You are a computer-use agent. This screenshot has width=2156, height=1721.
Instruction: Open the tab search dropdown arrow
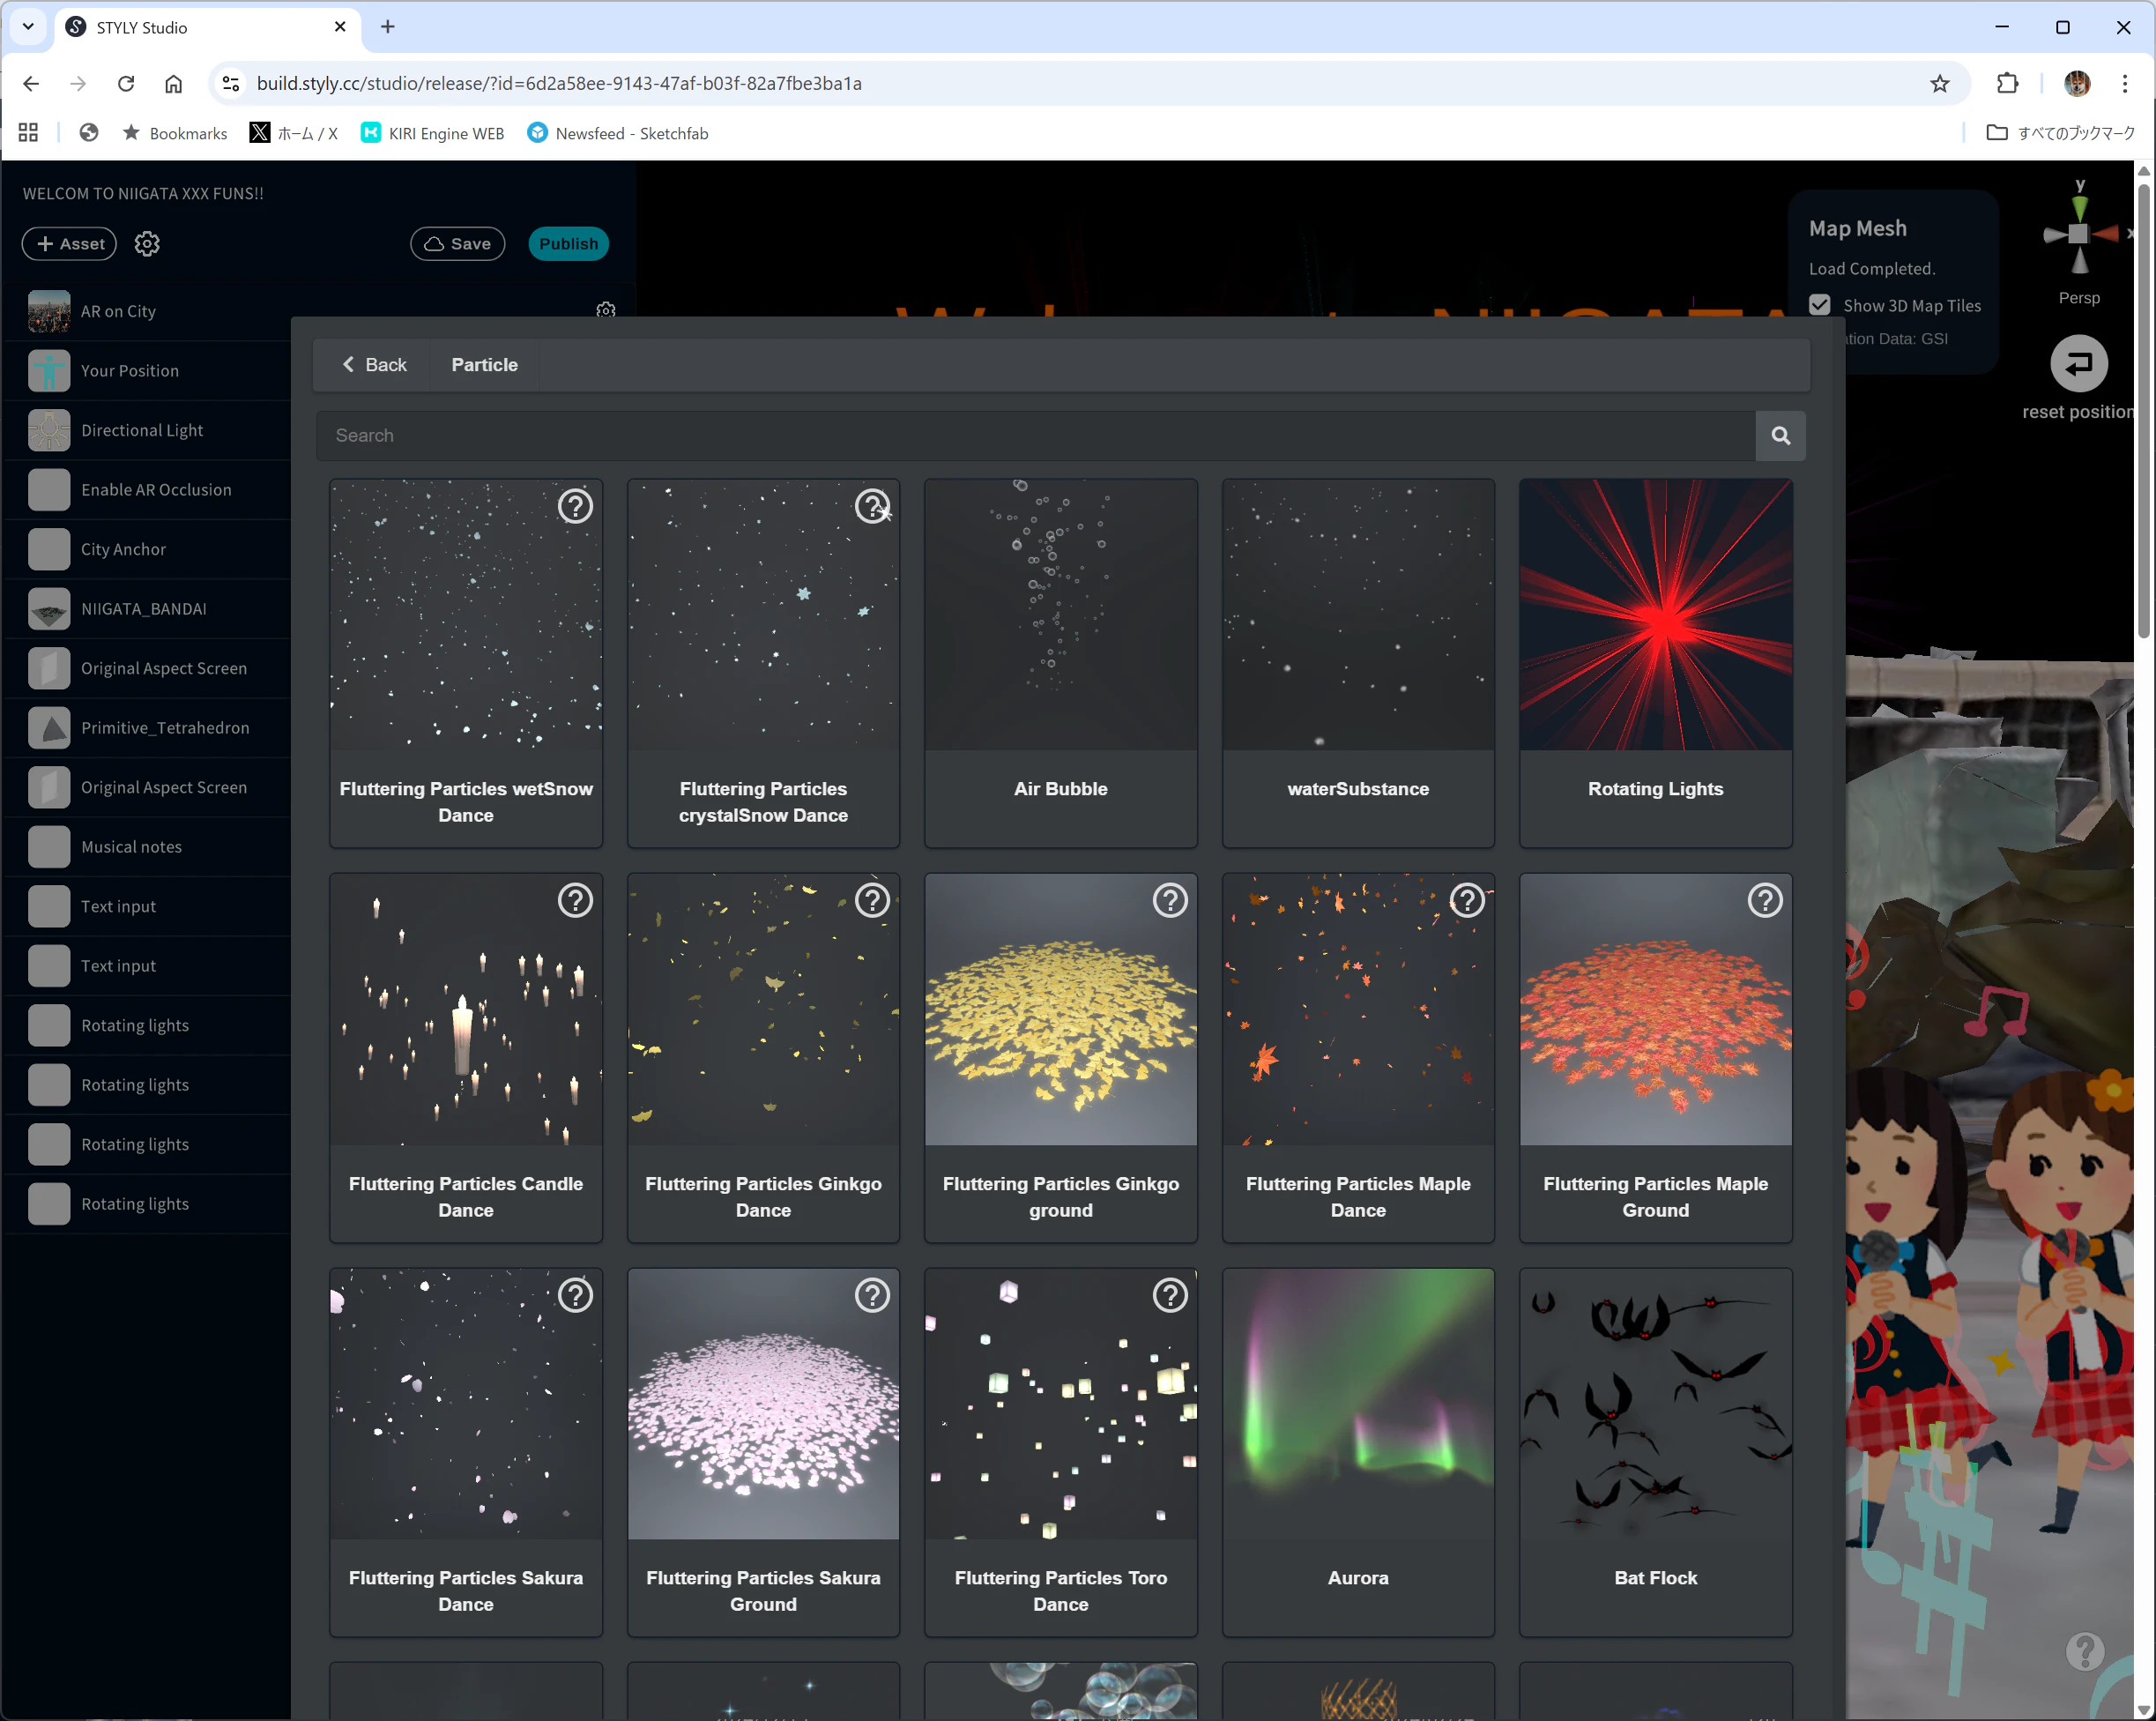pos(28,27)
